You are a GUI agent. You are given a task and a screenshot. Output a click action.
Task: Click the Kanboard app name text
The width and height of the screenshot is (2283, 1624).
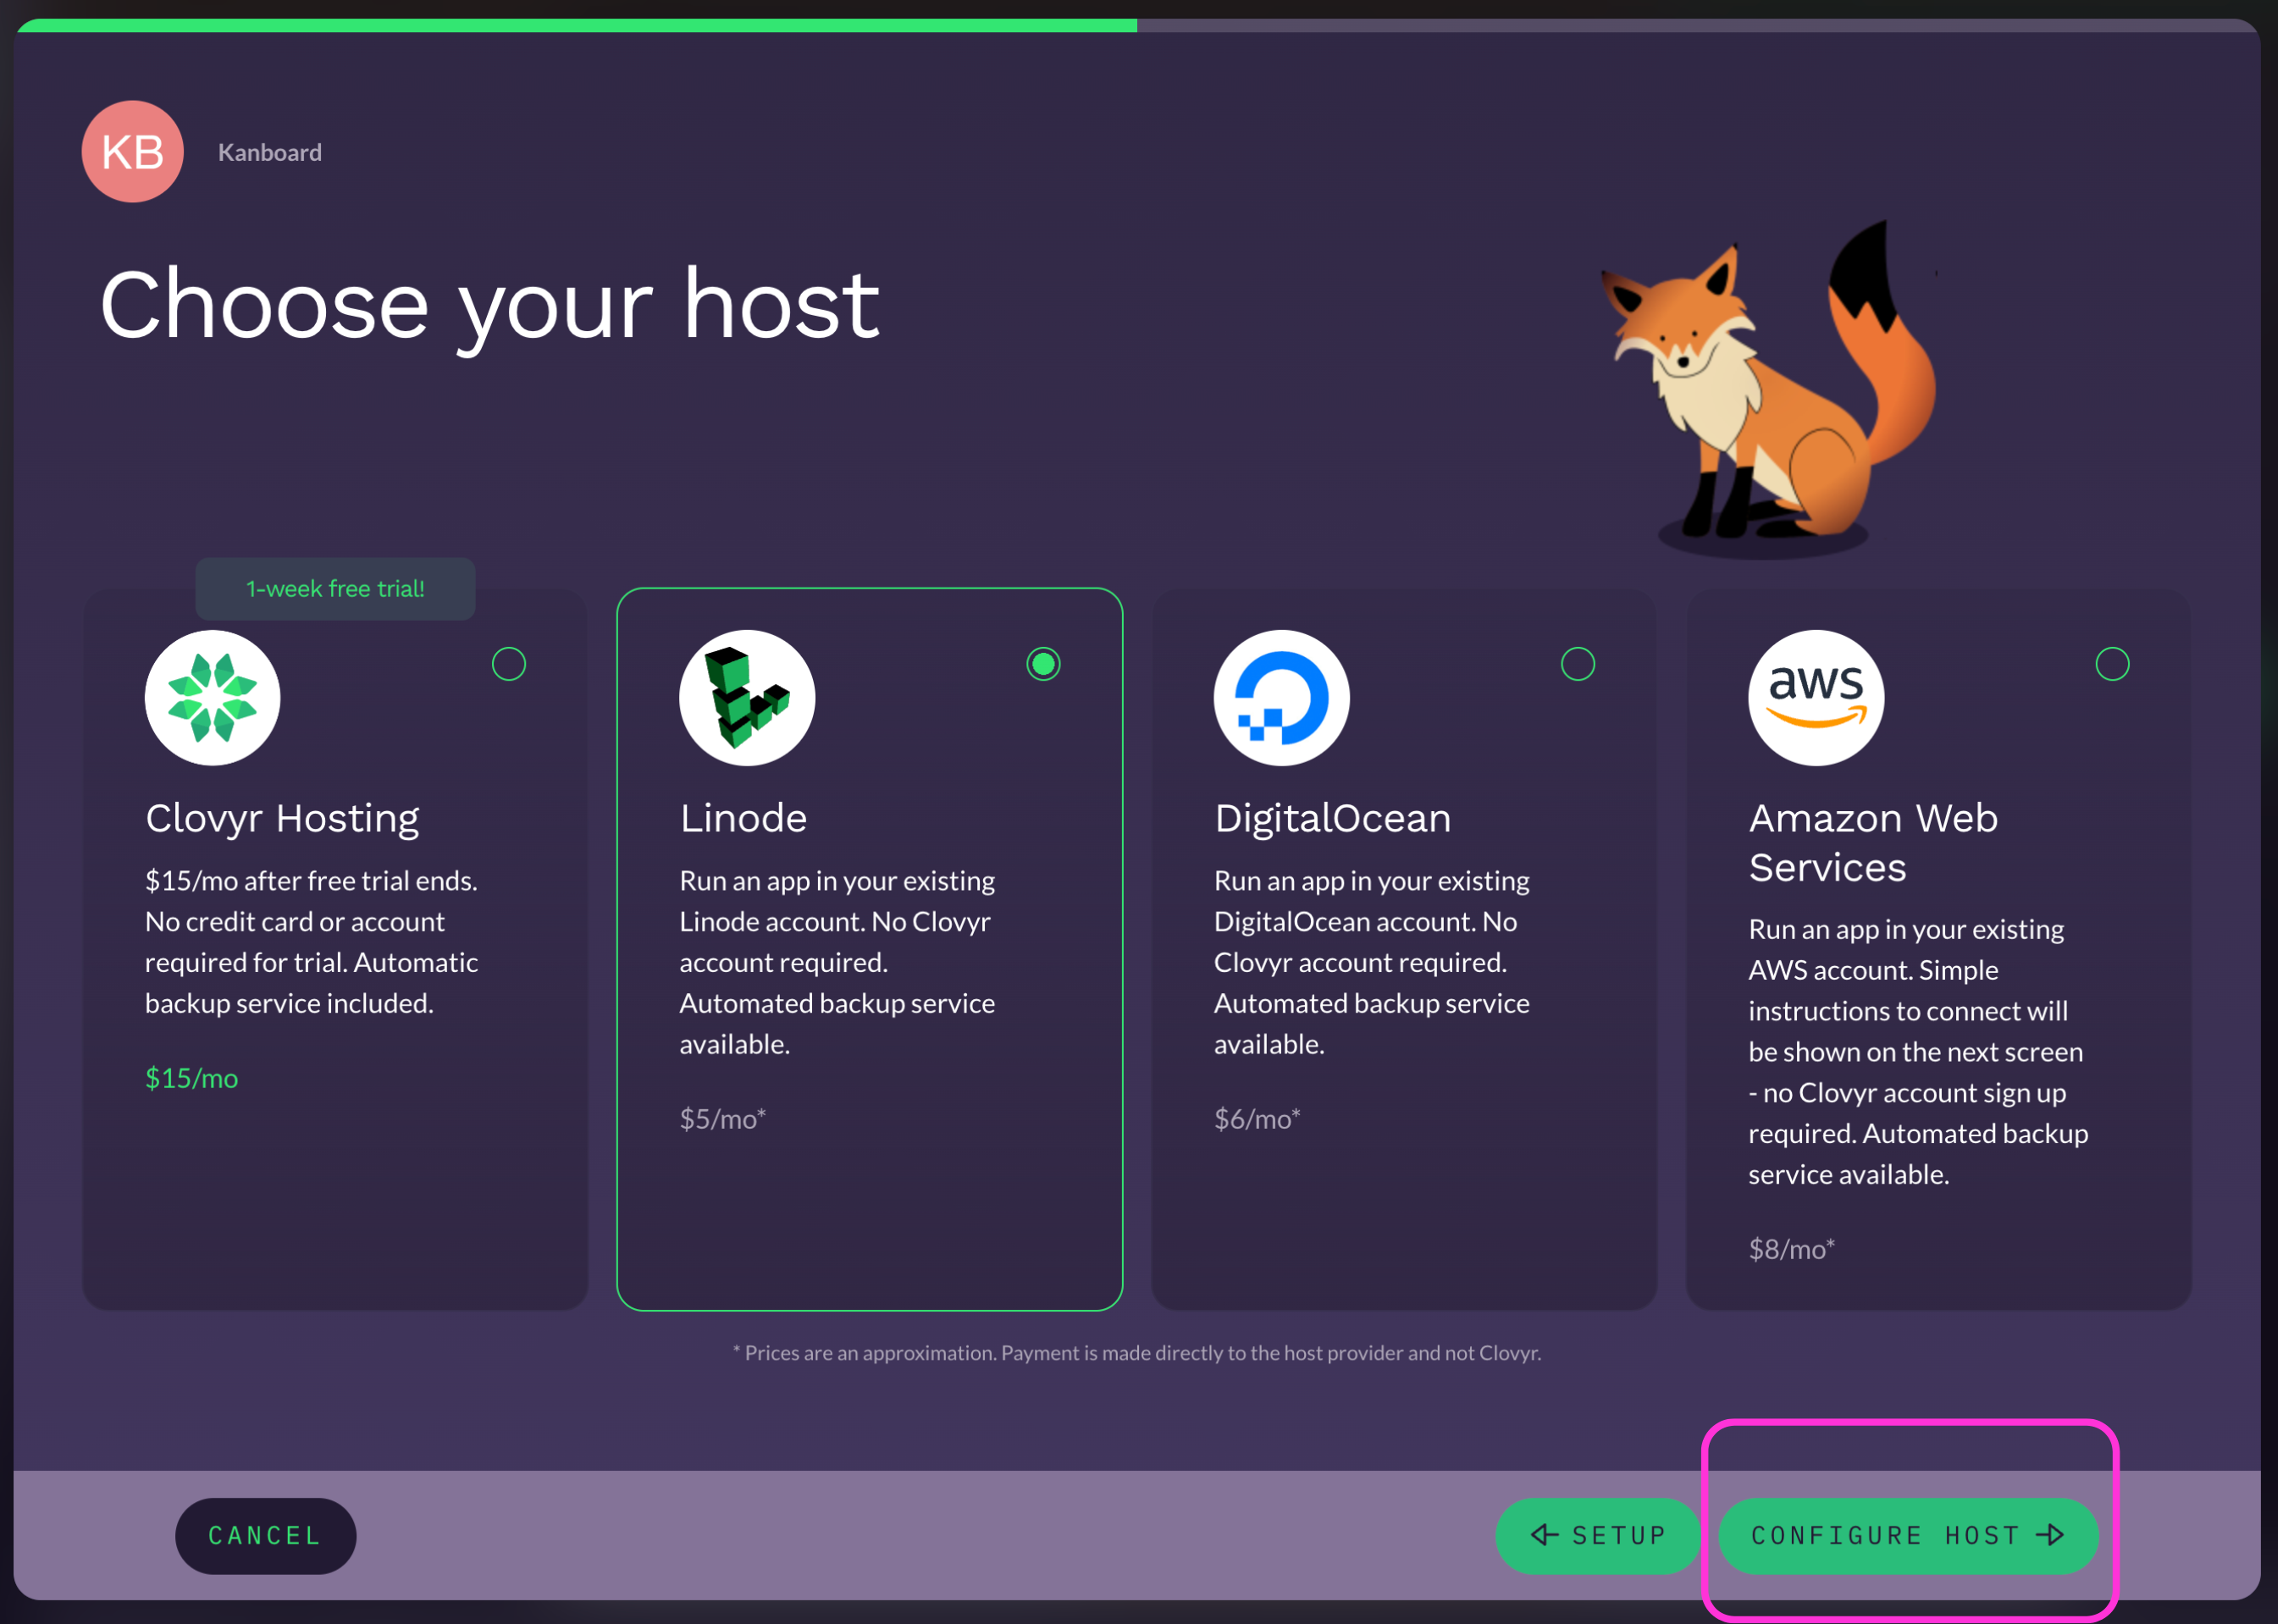pyautogui.click(x=270, y=153)
